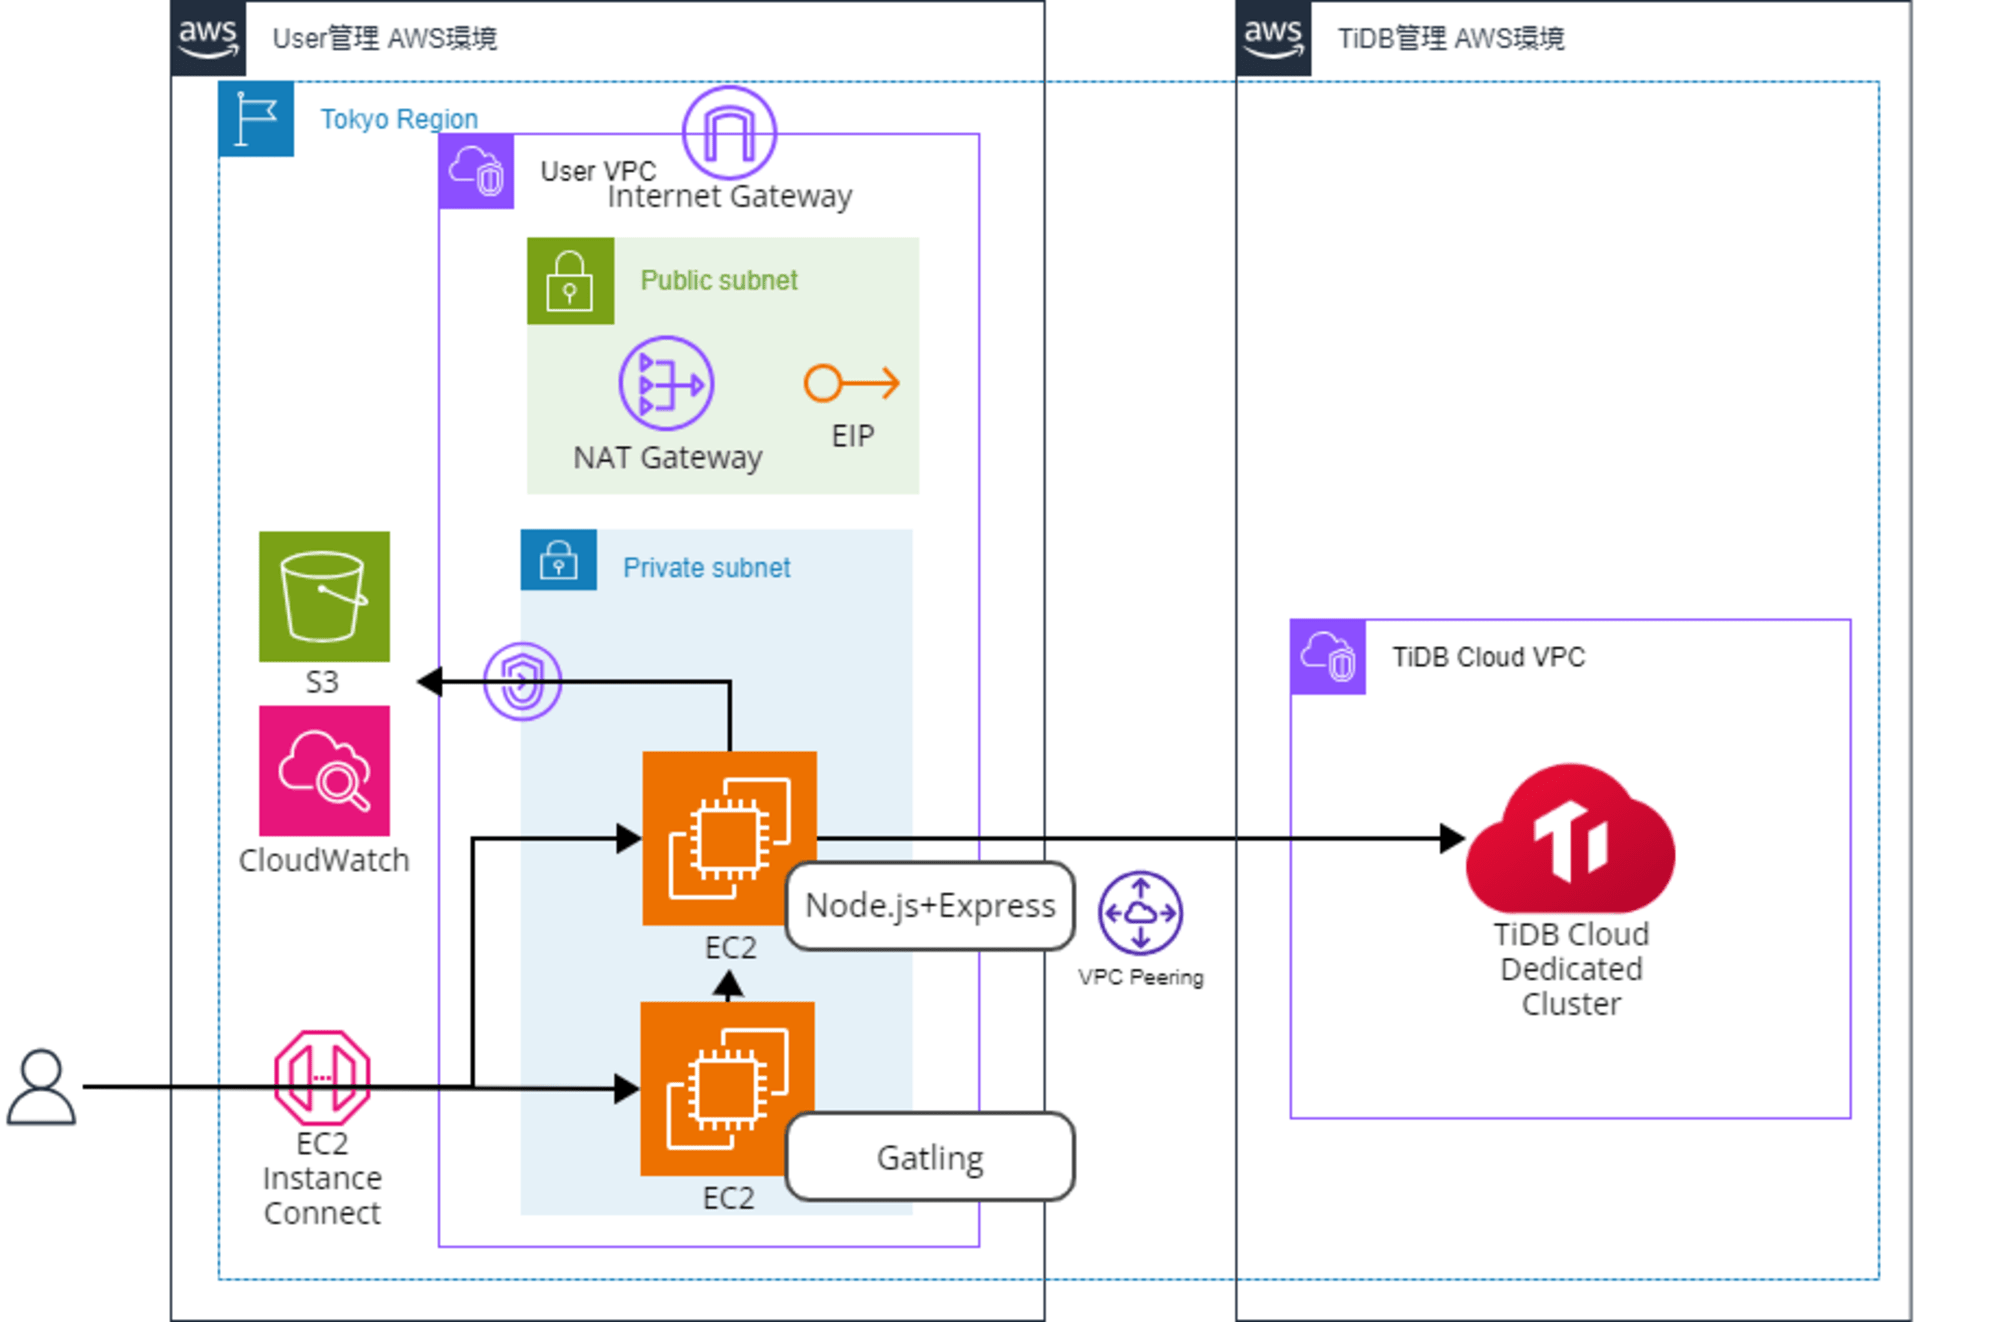Click the TiDB Cloud Dedicated Cluster logo
Image resolution: width=2000 pixels, height=1322 pixels.
tap(1570, 838)
